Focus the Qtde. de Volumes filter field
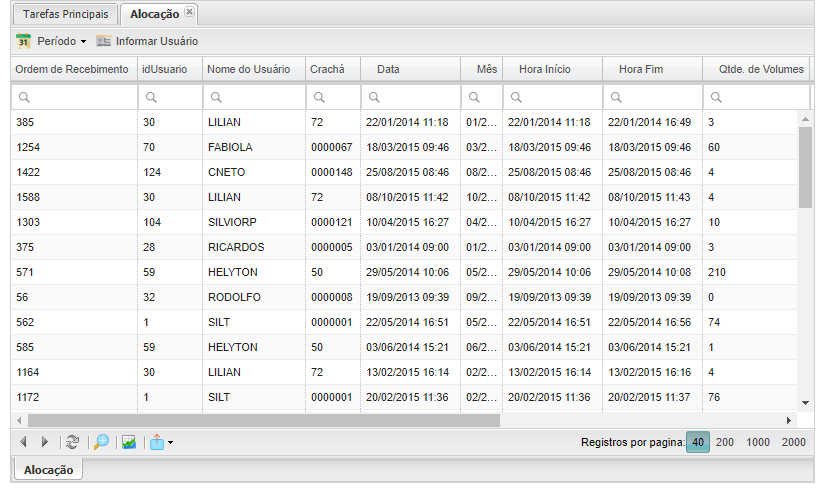Screen dimensions: 825x493 [x=756, y=97]
